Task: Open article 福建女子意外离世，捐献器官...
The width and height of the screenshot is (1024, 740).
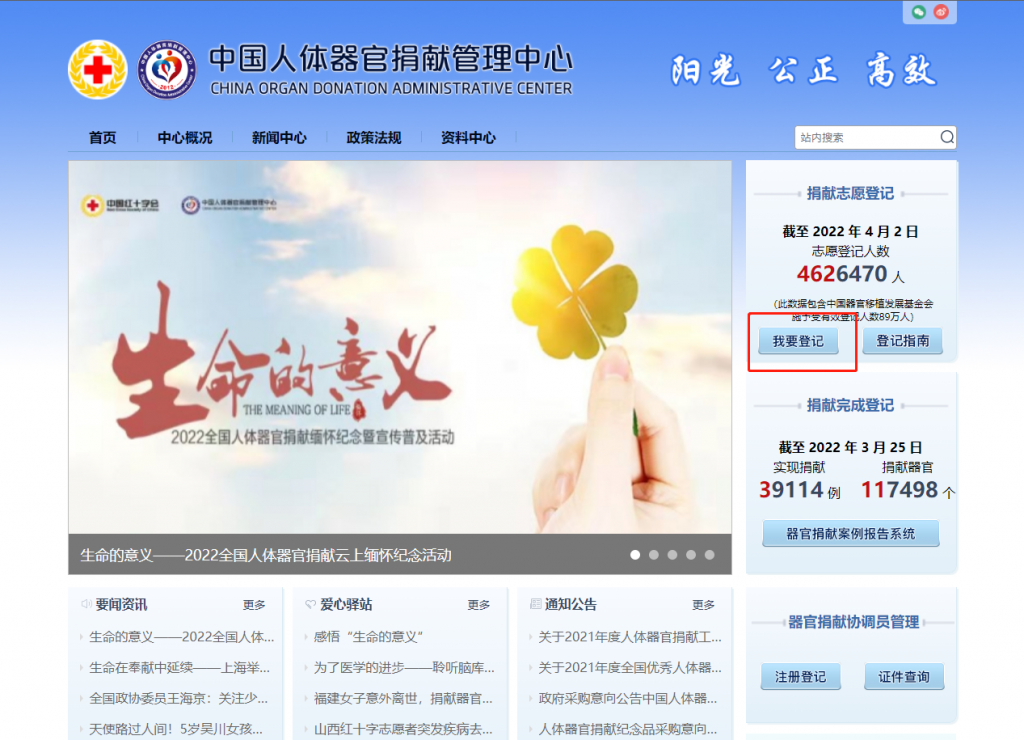Action: coord(403,698)
